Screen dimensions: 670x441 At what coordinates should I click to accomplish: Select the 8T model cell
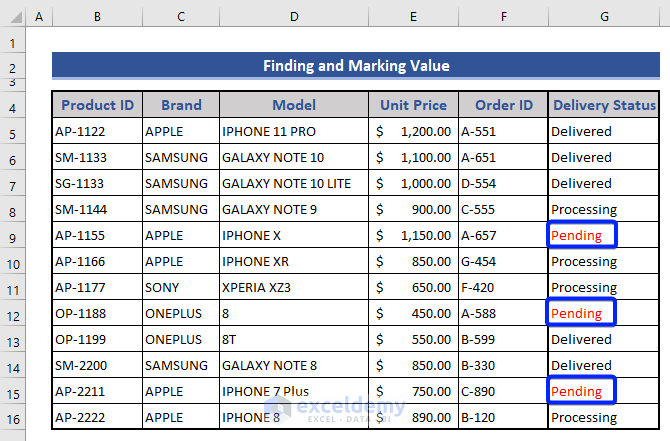point(294,339)
